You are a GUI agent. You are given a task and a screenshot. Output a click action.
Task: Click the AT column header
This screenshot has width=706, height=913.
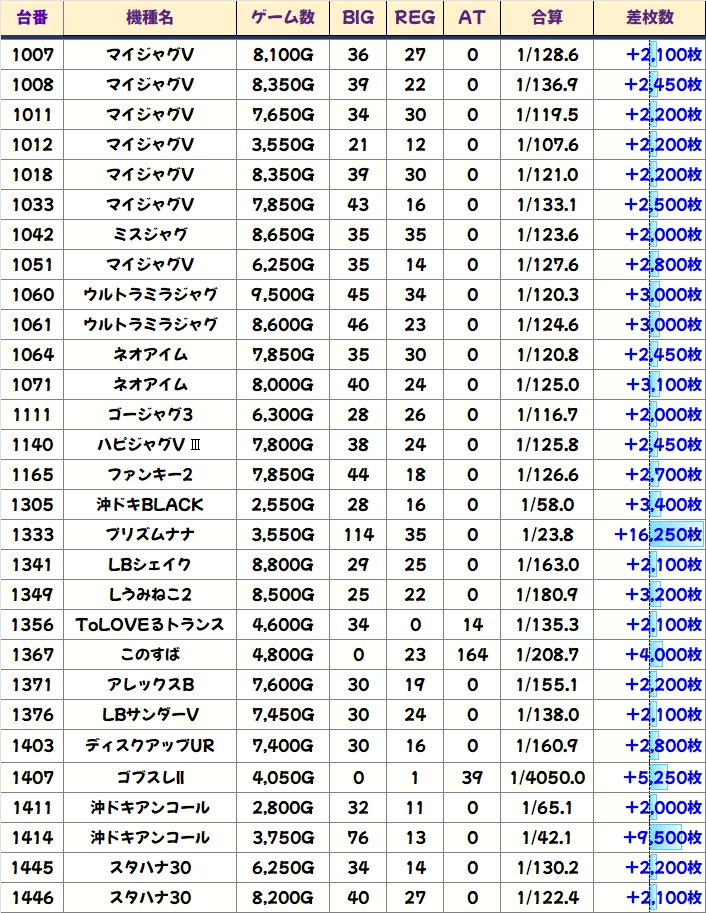coord(471,18)
